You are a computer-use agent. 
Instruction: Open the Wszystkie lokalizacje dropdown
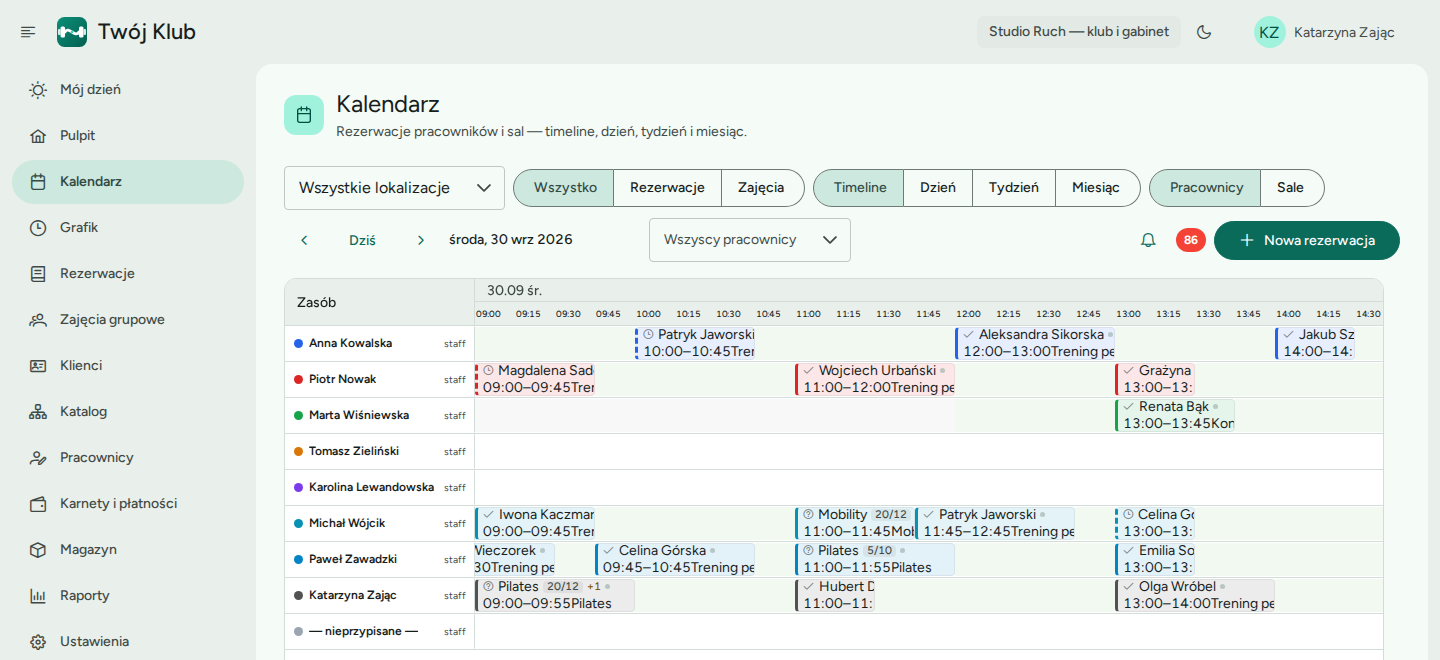(x=394, y=188)
